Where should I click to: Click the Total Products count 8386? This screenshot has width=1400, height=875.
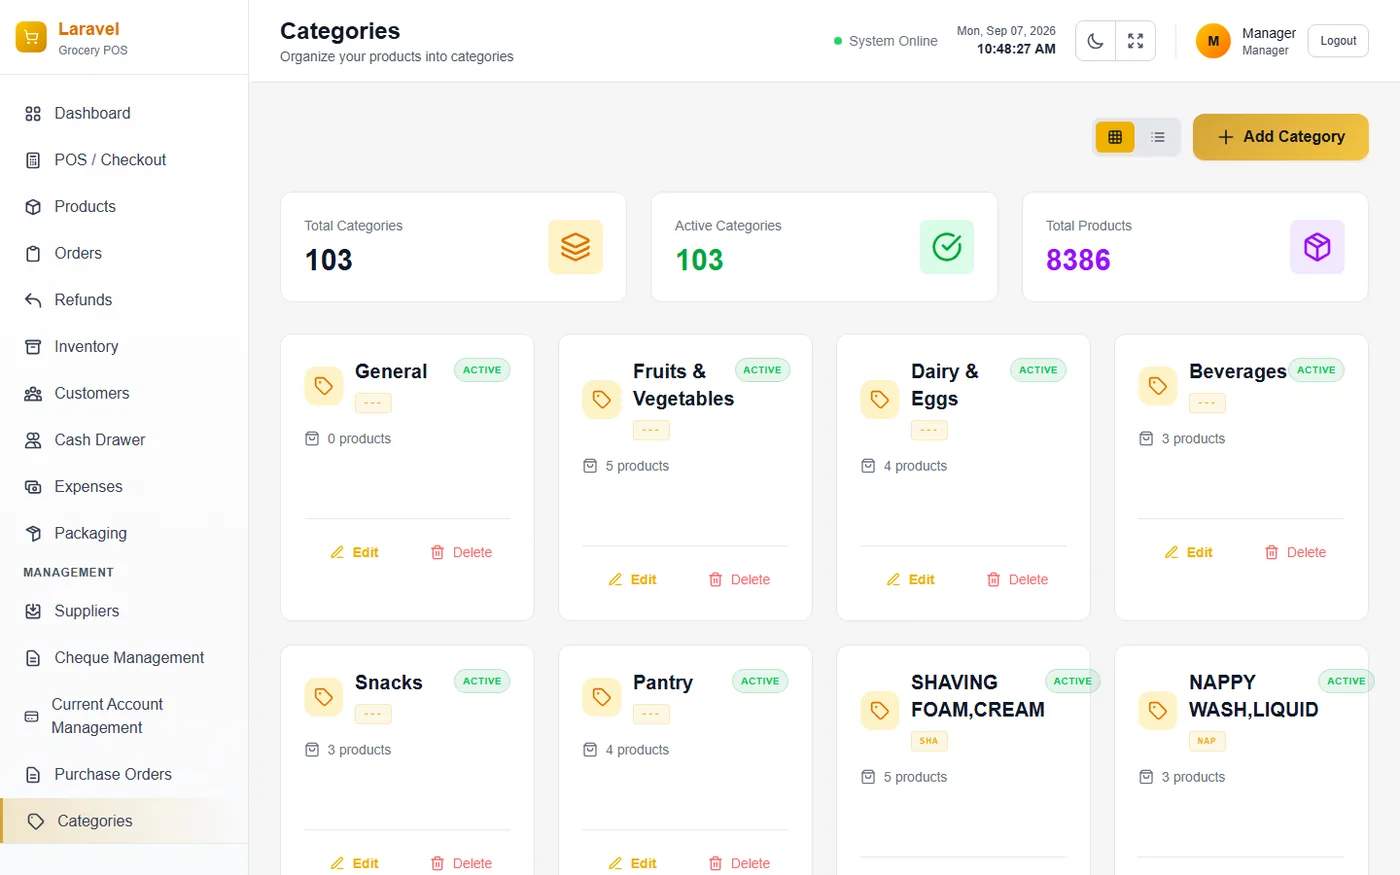click(1078, 260)
